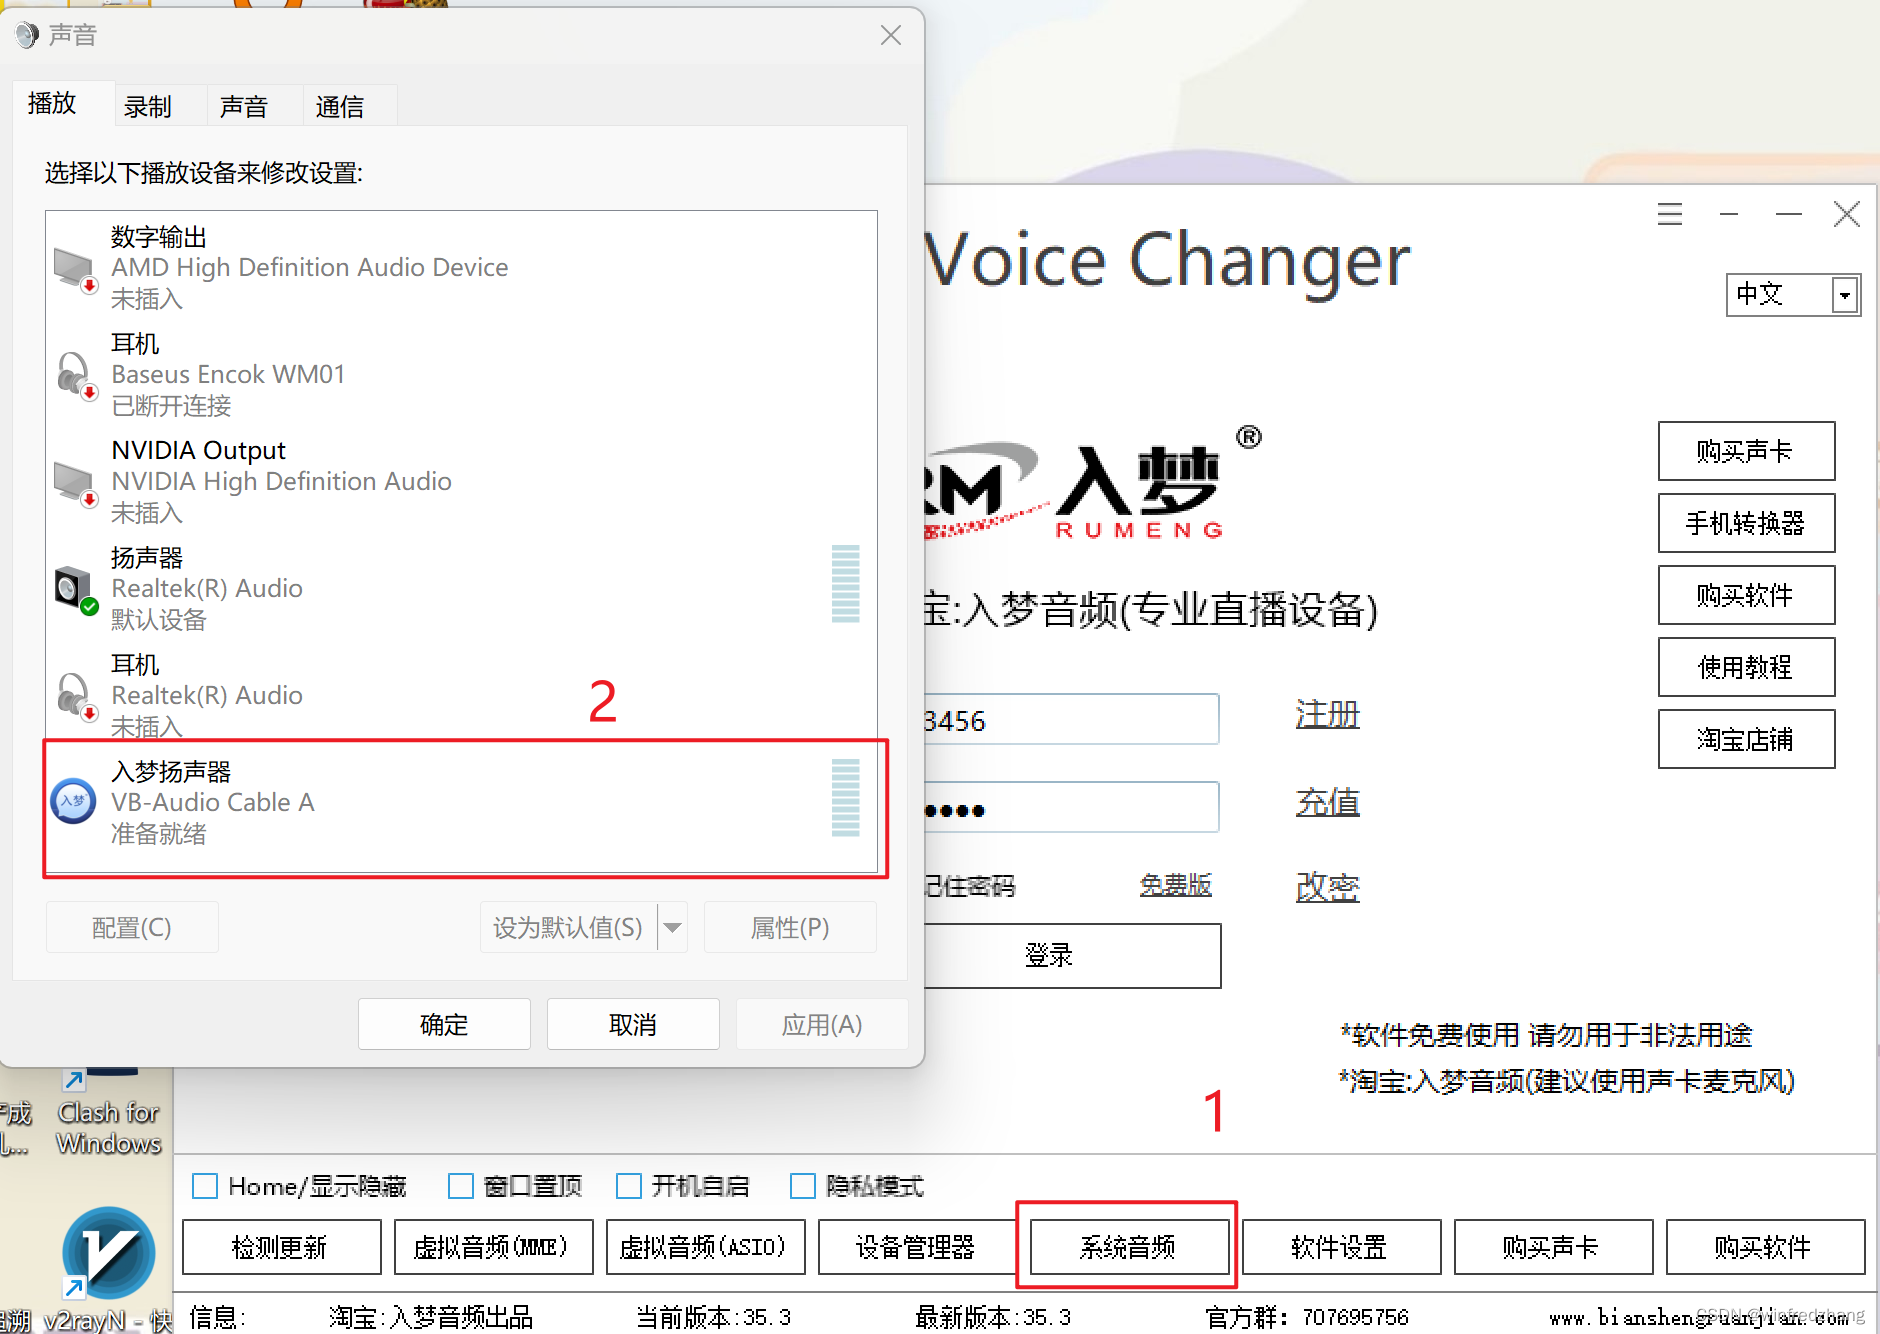Select the Baseus Encok WM01 headphone icon
This screenshot has height=1334, width=1880.
point(75,376)
